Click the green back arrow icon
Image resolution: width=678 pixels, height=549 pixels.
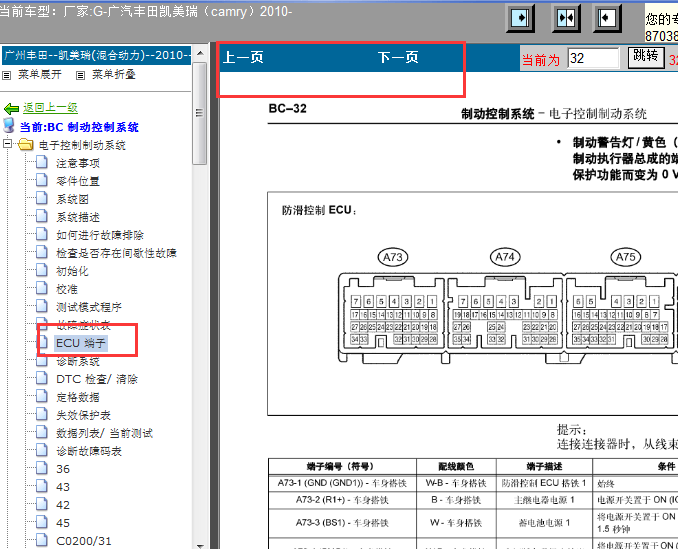(x=11, y=108)
